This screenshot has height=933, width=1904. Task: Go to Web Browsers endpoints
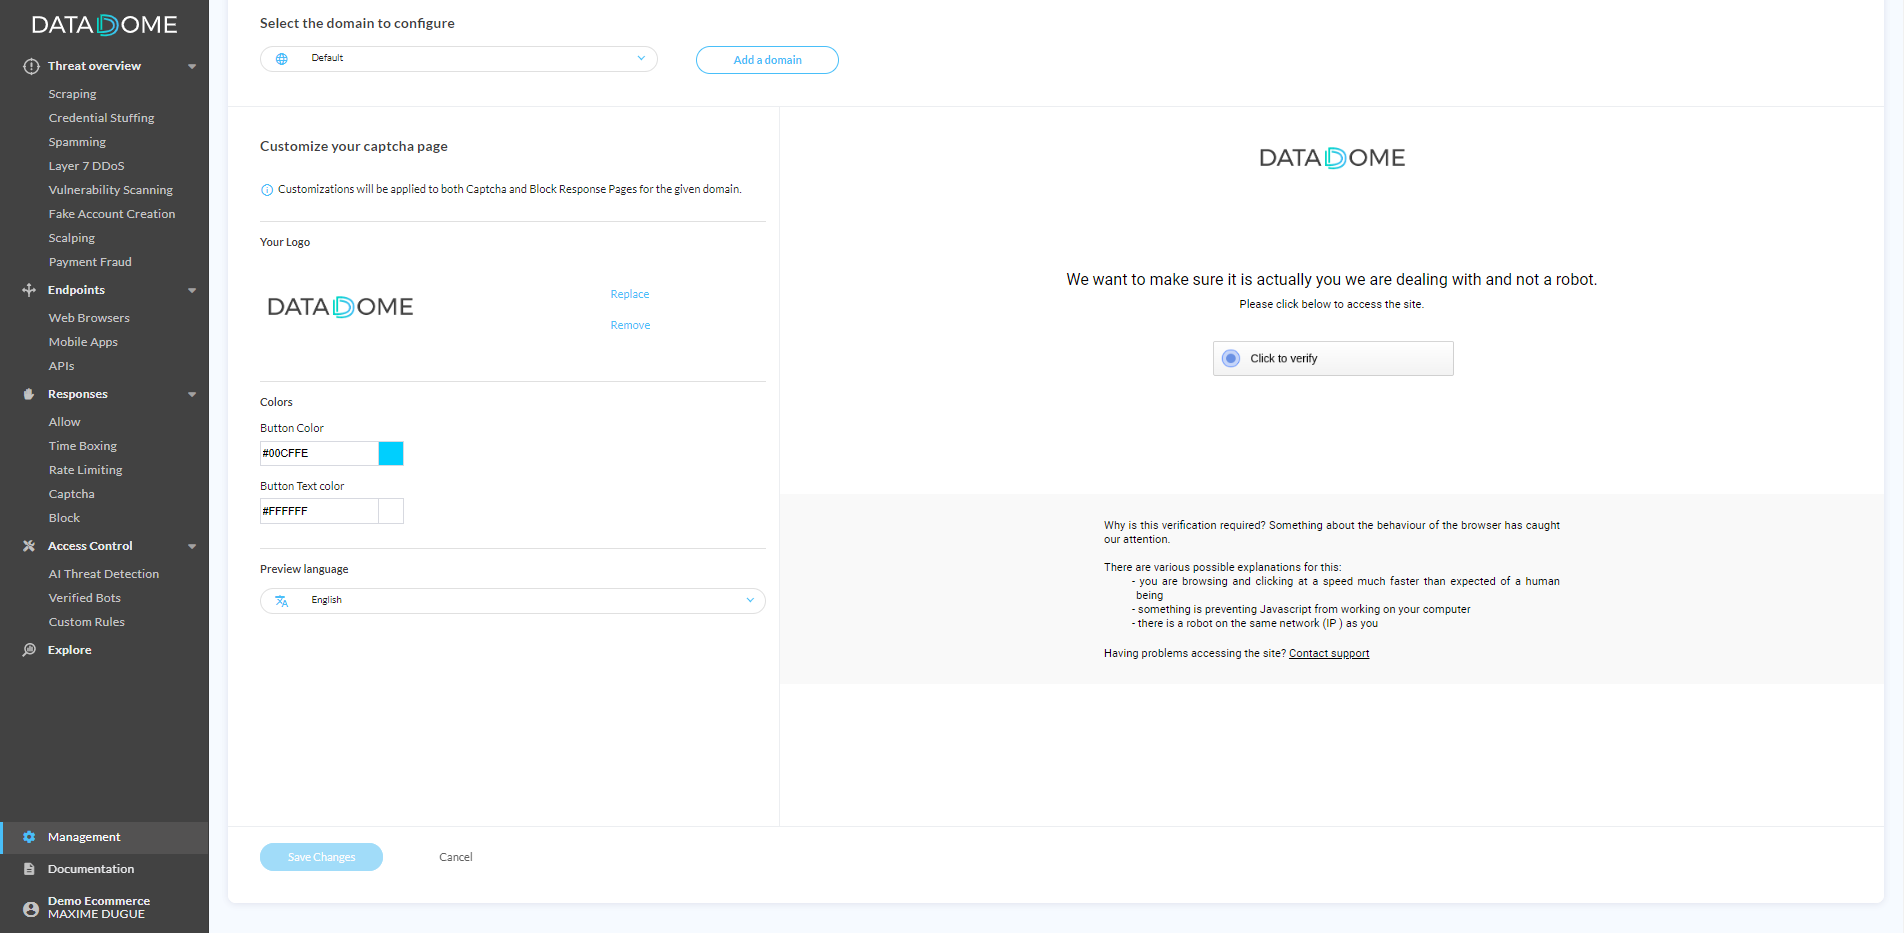[x=89, y=318]
